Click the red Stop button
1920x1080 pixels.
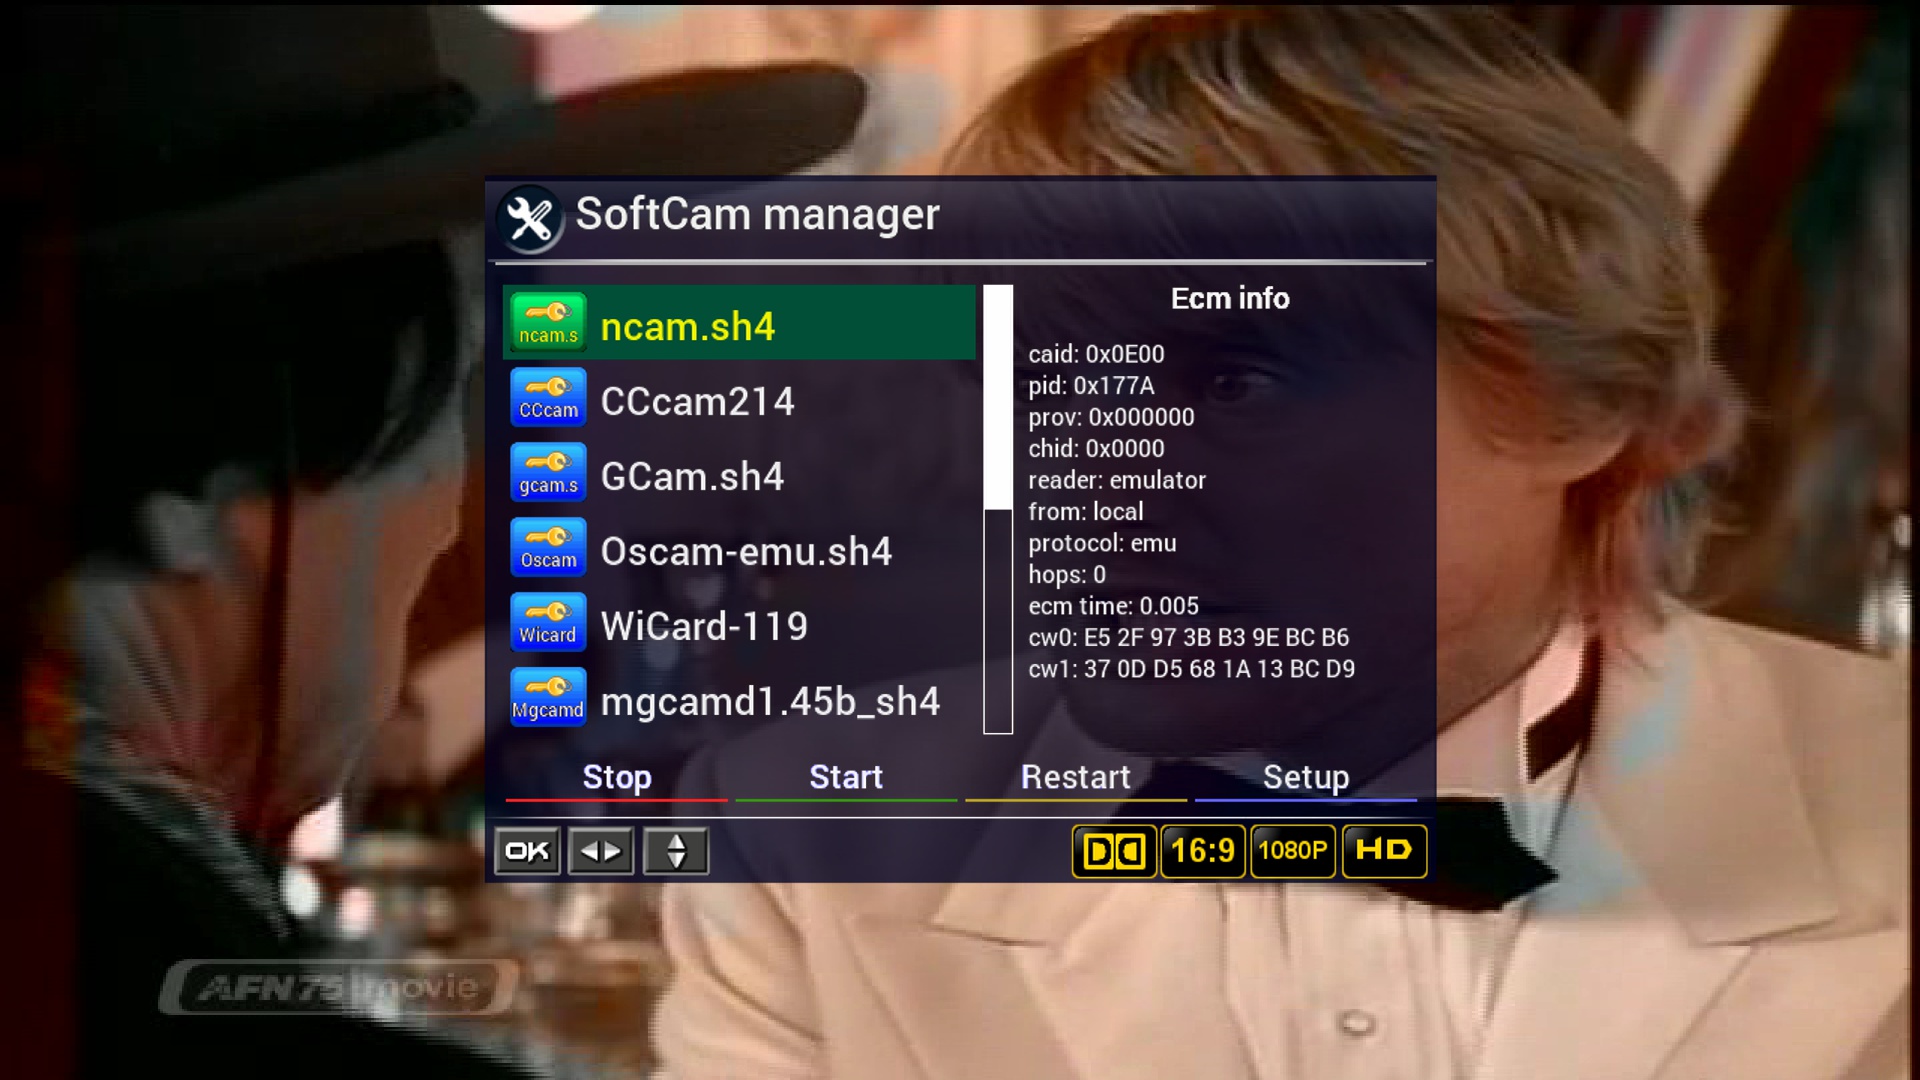point(617,779)
